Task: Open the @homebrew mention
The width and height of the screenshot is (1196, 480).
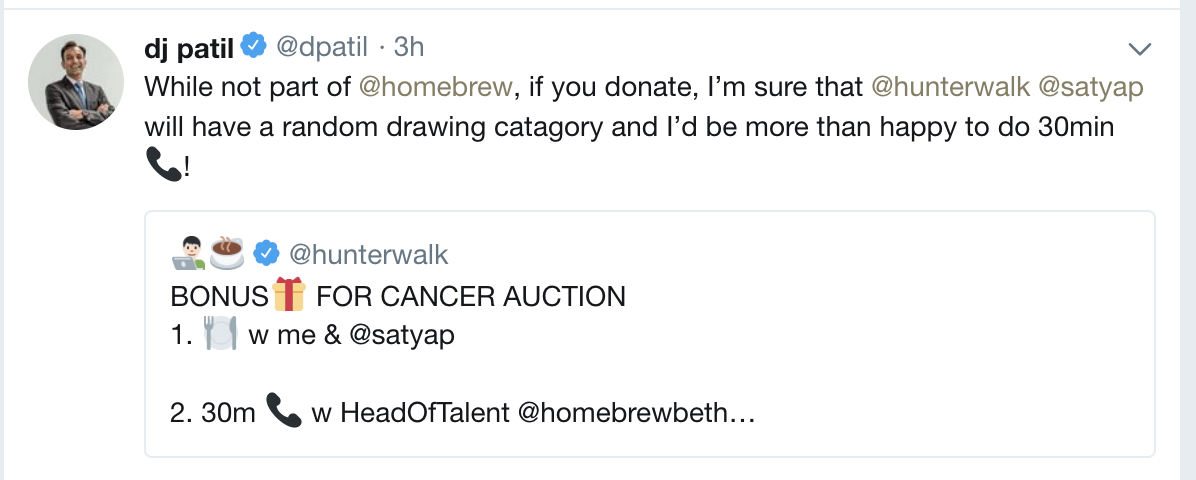Action: click(x=435, y=87)
